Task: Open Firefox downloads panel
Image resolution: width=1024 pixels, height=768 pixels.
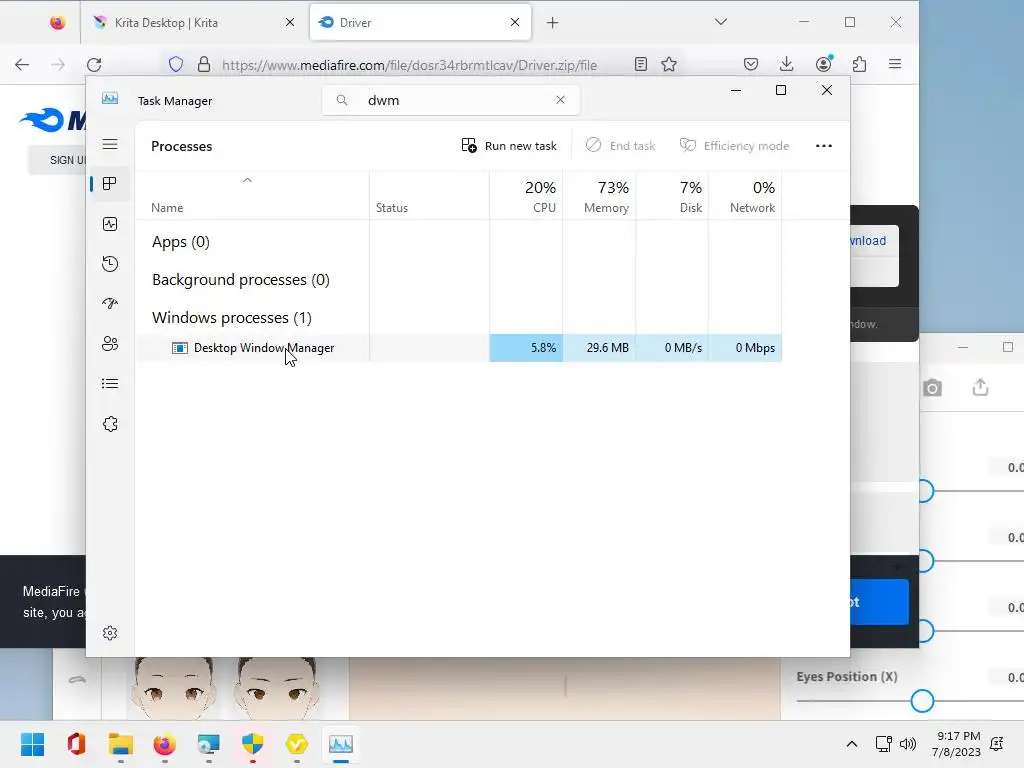Action: (786, 64)
